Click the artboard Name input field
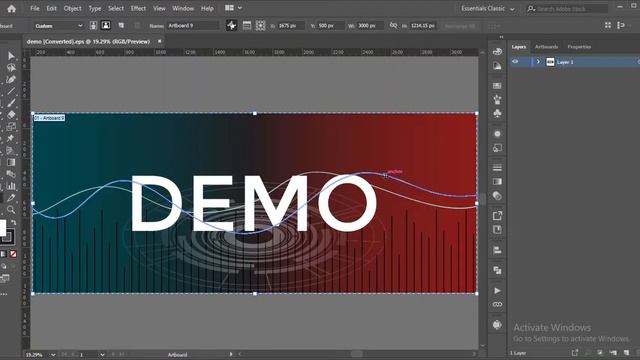 [x=193, y=25]
